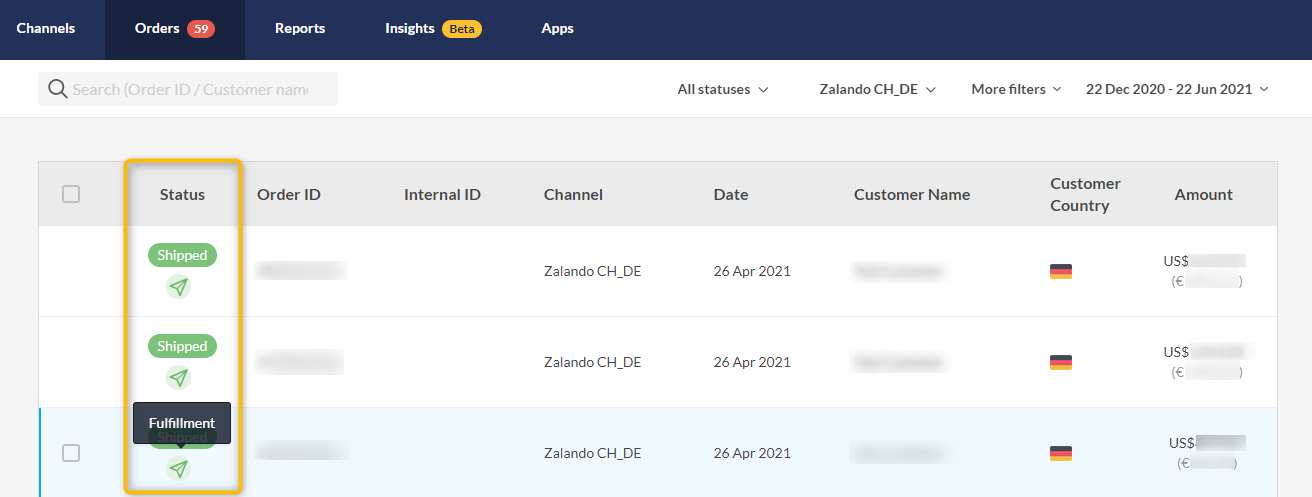Go to the Reports tab
The height and width of the screenshot is (497, 1312).
pos(300,29)
